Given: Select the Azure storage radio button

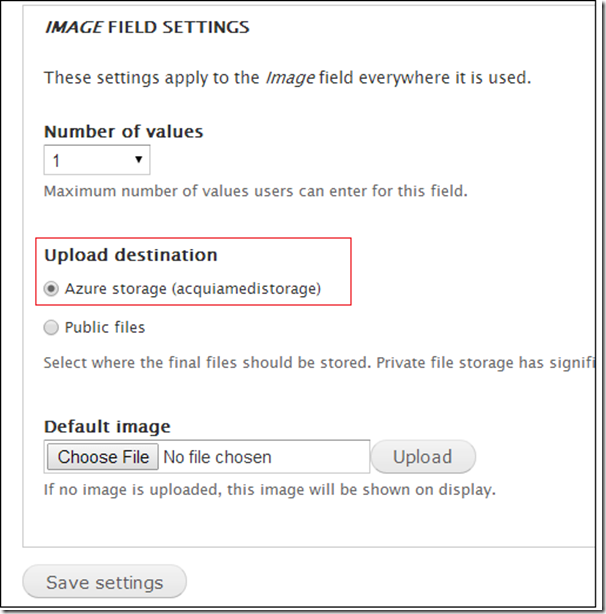Looking at the screenshot, I should [x=51, y=288].
